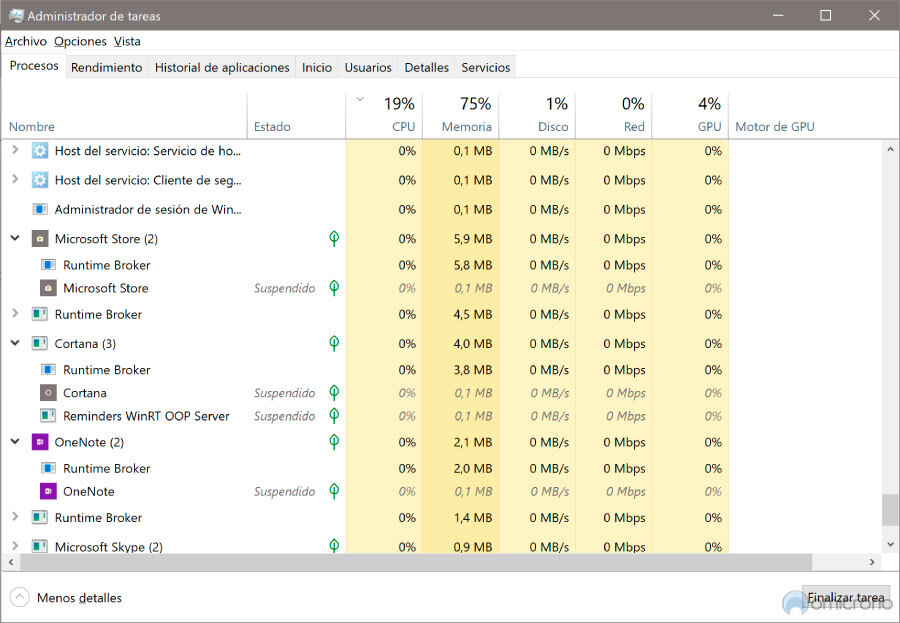Click the suspended Cortana process icon

(x=48, y=393)
